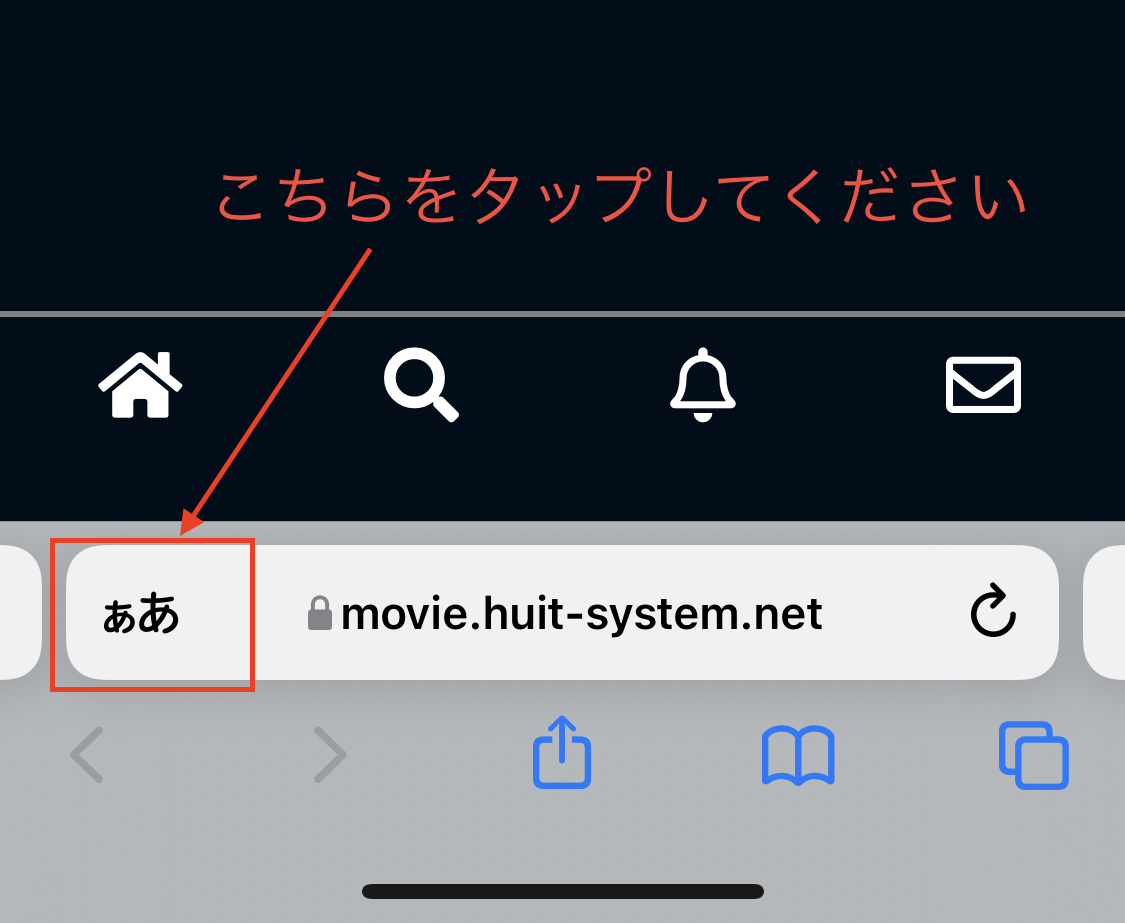Select the movie.huit-system.net address field
The width and height of the screenshot is (1125, 923).
point(562,612)
